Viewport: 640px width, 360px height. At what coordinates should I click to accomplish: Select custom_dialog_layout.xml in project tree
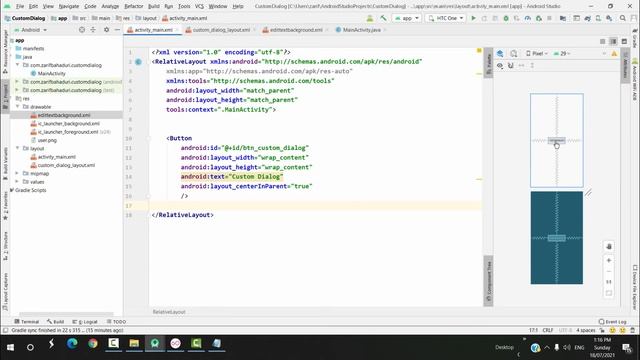tap(66, 165)
